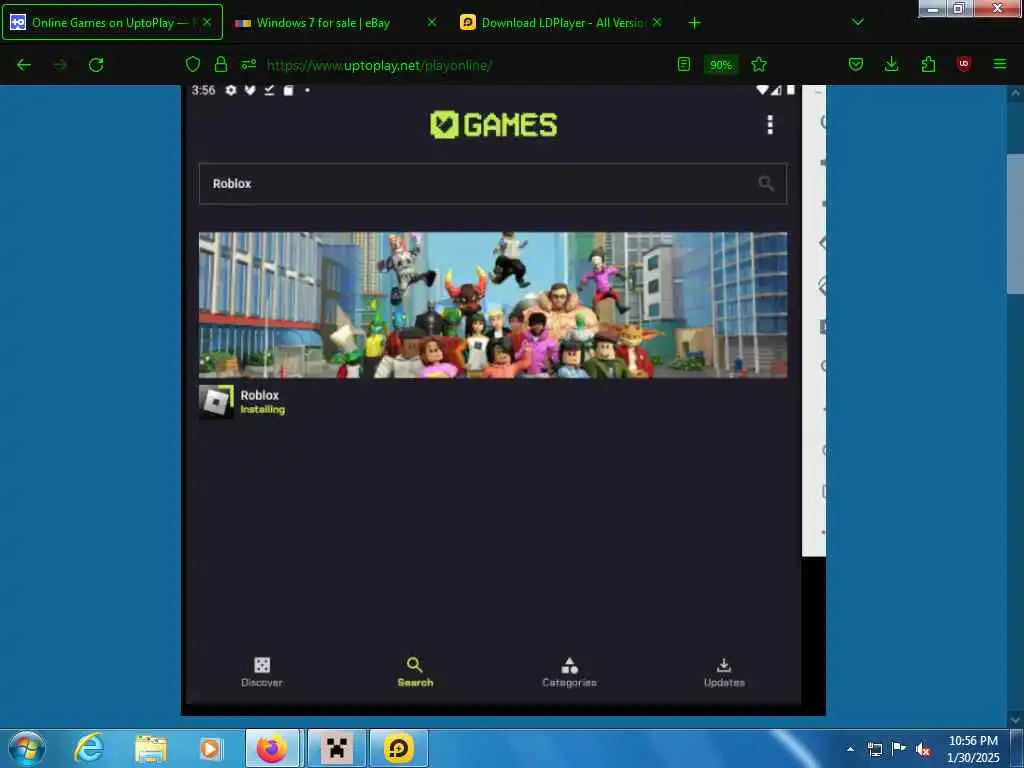
Task: Select the Firefox taskbar button
Action: [x=272, y=748]
